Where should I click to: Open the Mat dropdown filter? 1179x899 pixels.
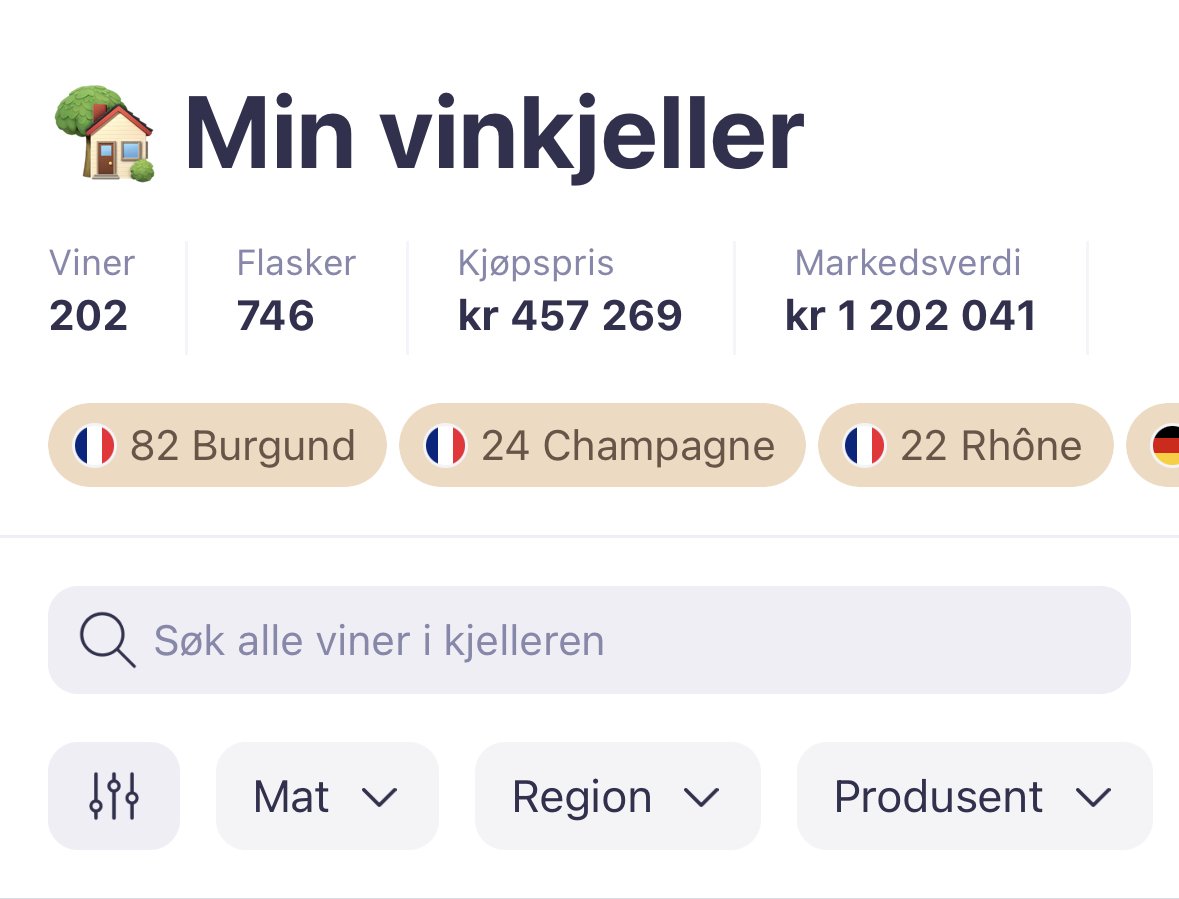(x=327, y=795)
